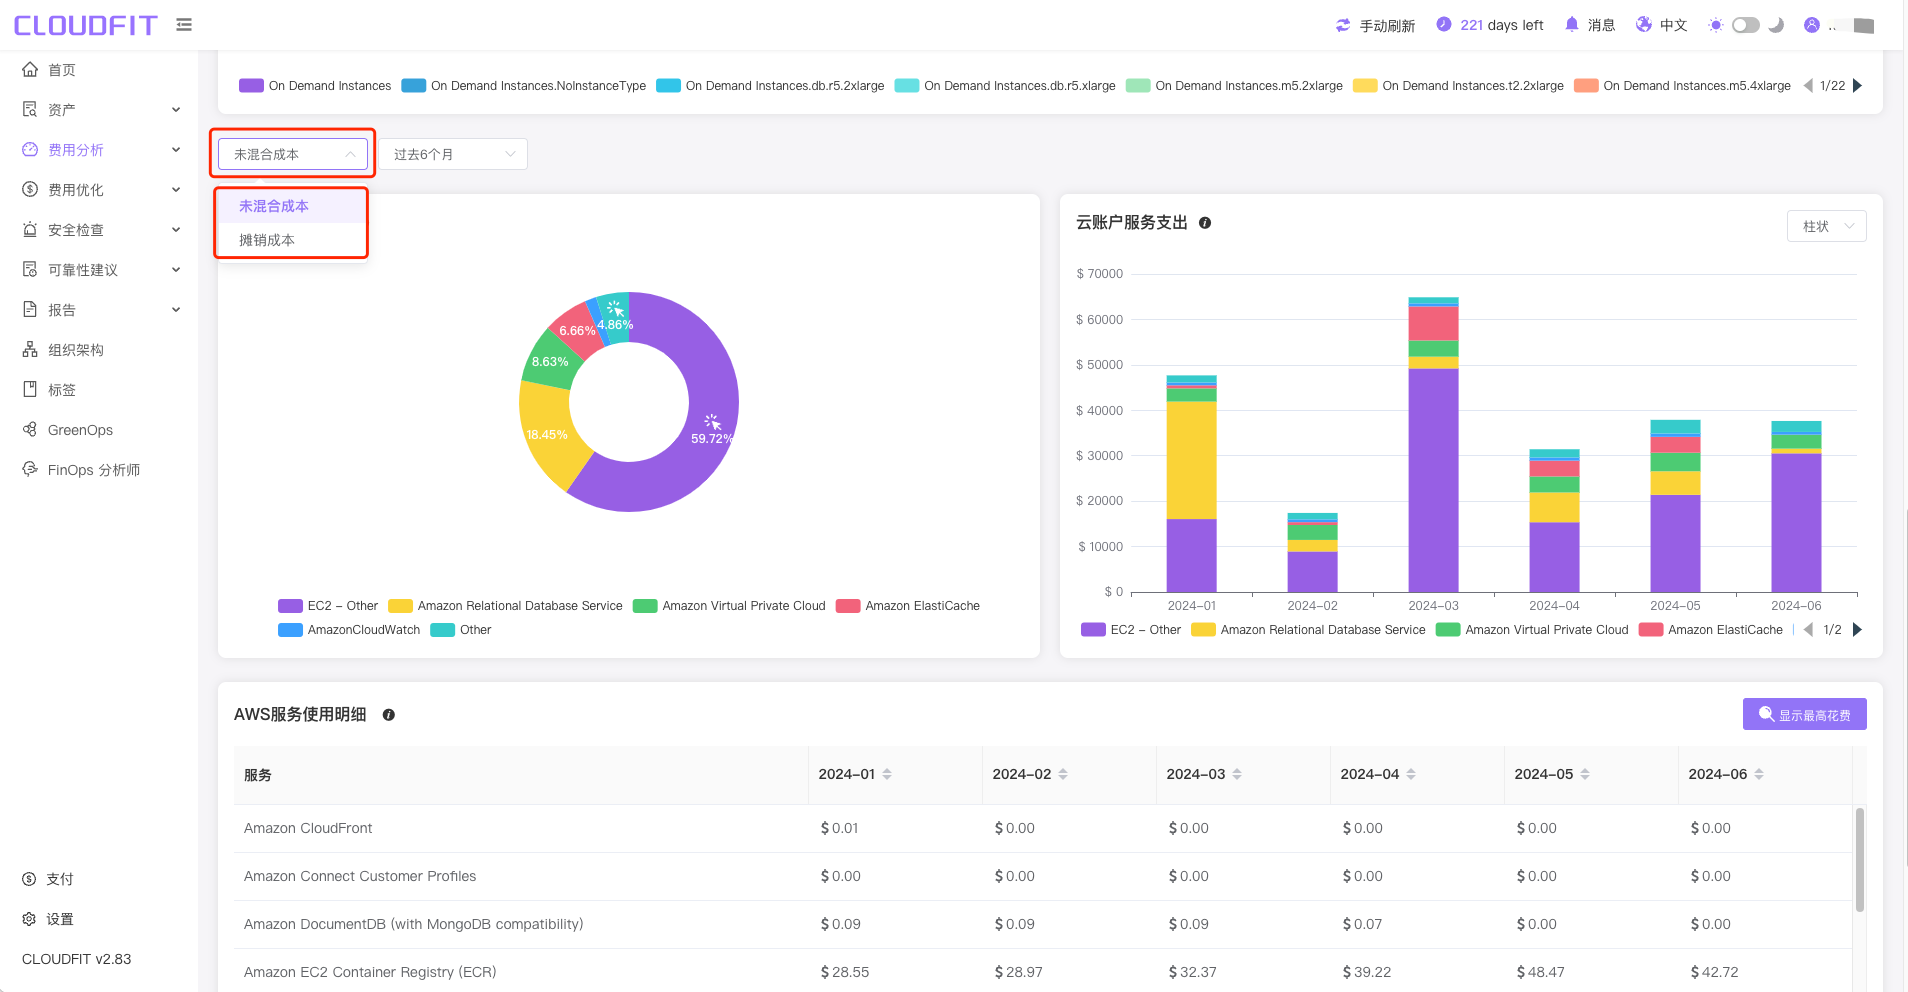Toggle Amazon Virtual Private Cloud donut legend
Screen dimensions: 1908x992
point(729,606)
